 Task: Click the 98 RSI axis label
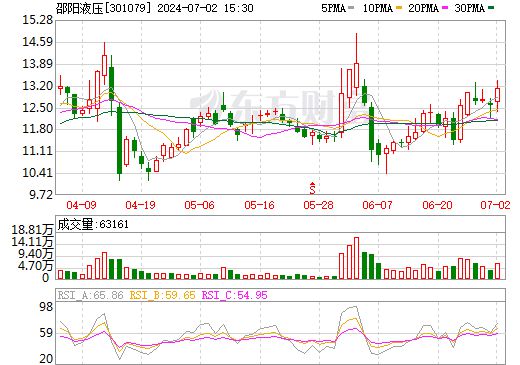point(46,307)
